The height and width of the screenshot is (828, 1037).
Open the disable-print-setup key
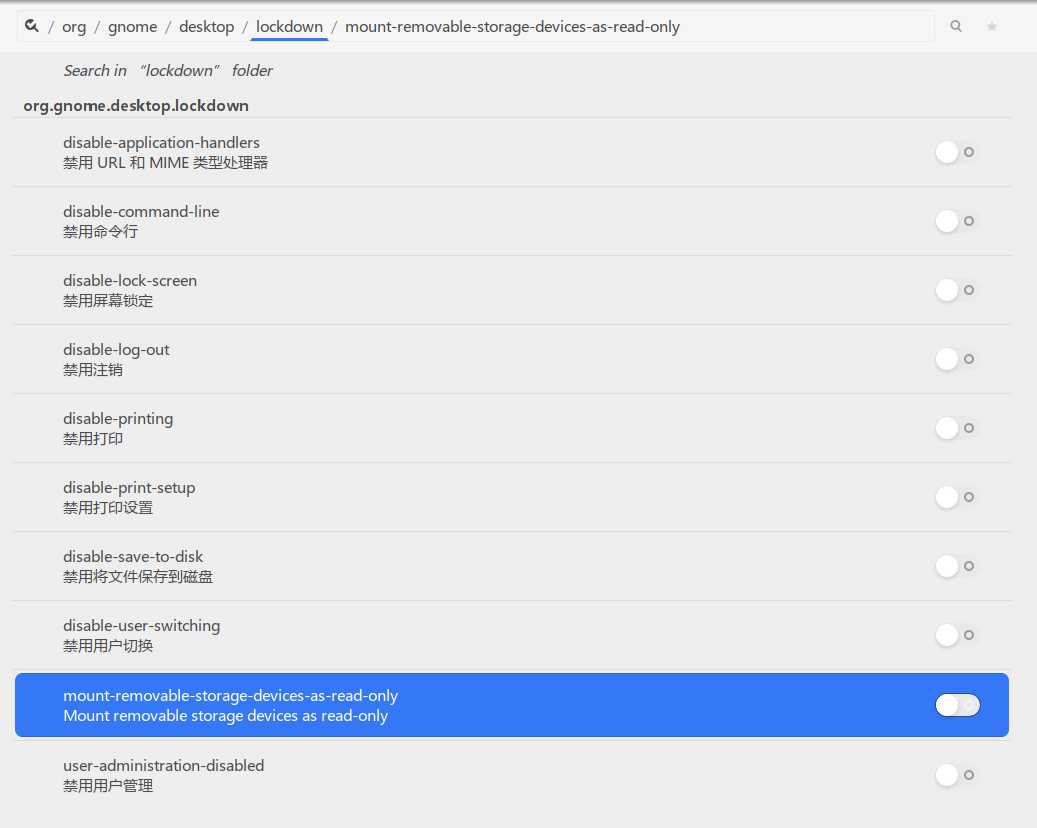pyautogui.click(x=512, y=497)
